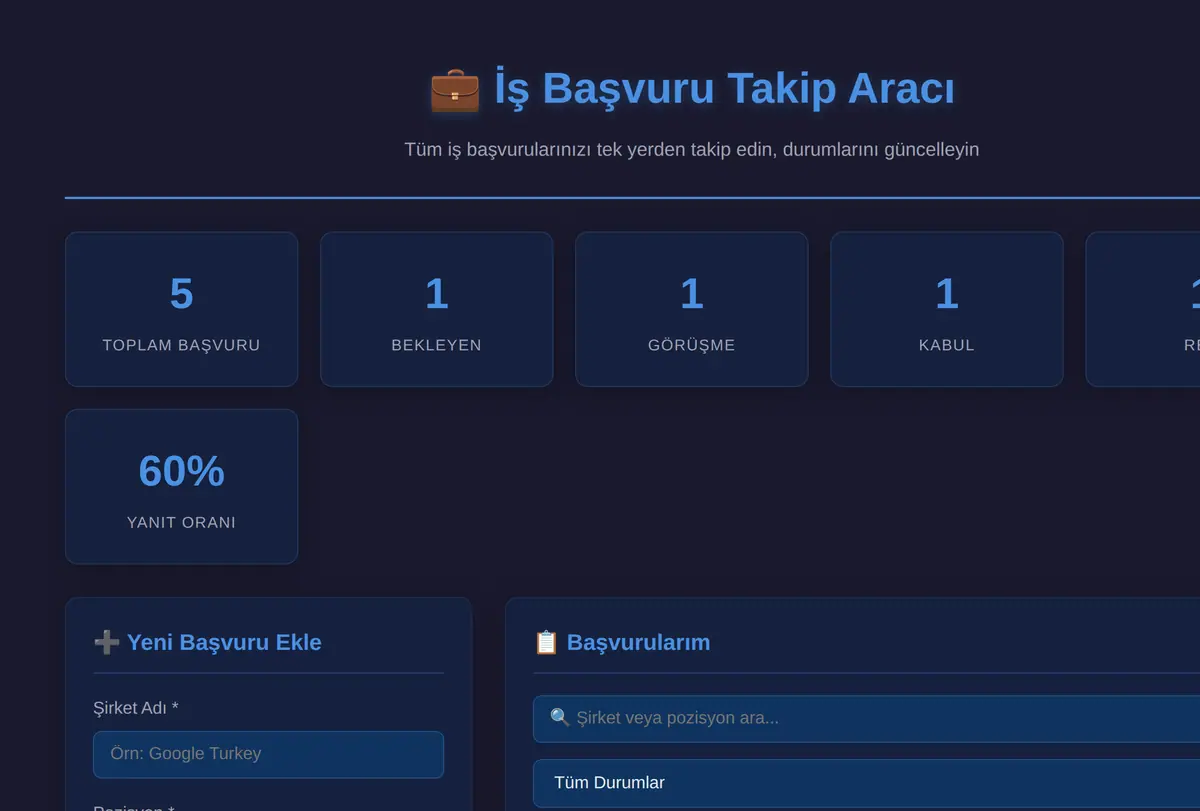Select the Bekleyen stat card
The image size is (1200, 811).
436,309
